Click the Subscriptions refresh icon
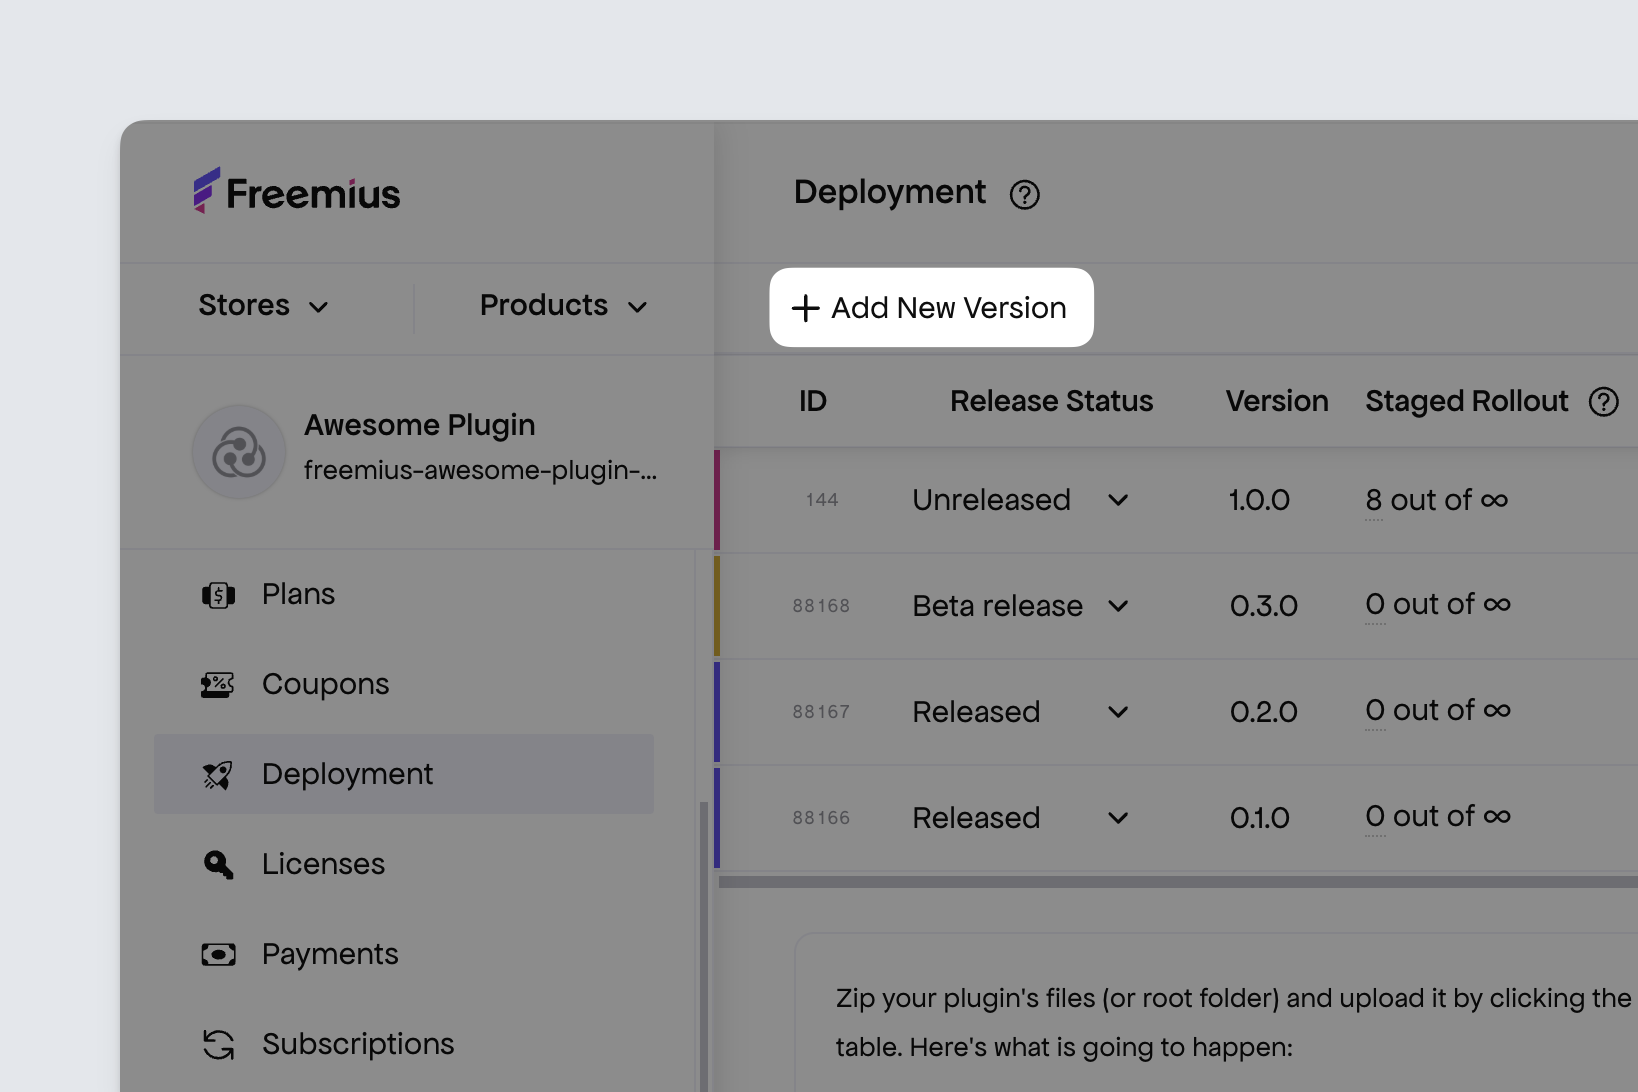Image resolution: width=1638 pixels, height=1092 pixels. (218, 1045)
